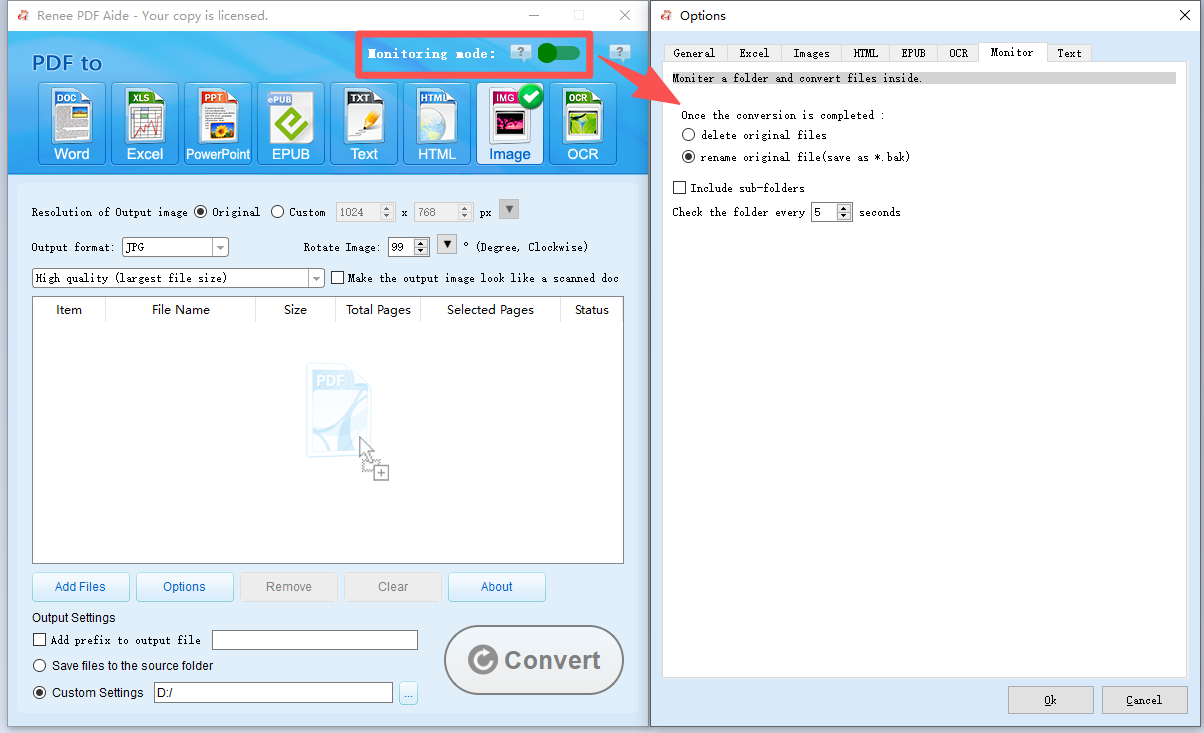This screenshot has height=733, width=1204.
Task: Expand the quality preset dropdown
Action: point(316,277)
